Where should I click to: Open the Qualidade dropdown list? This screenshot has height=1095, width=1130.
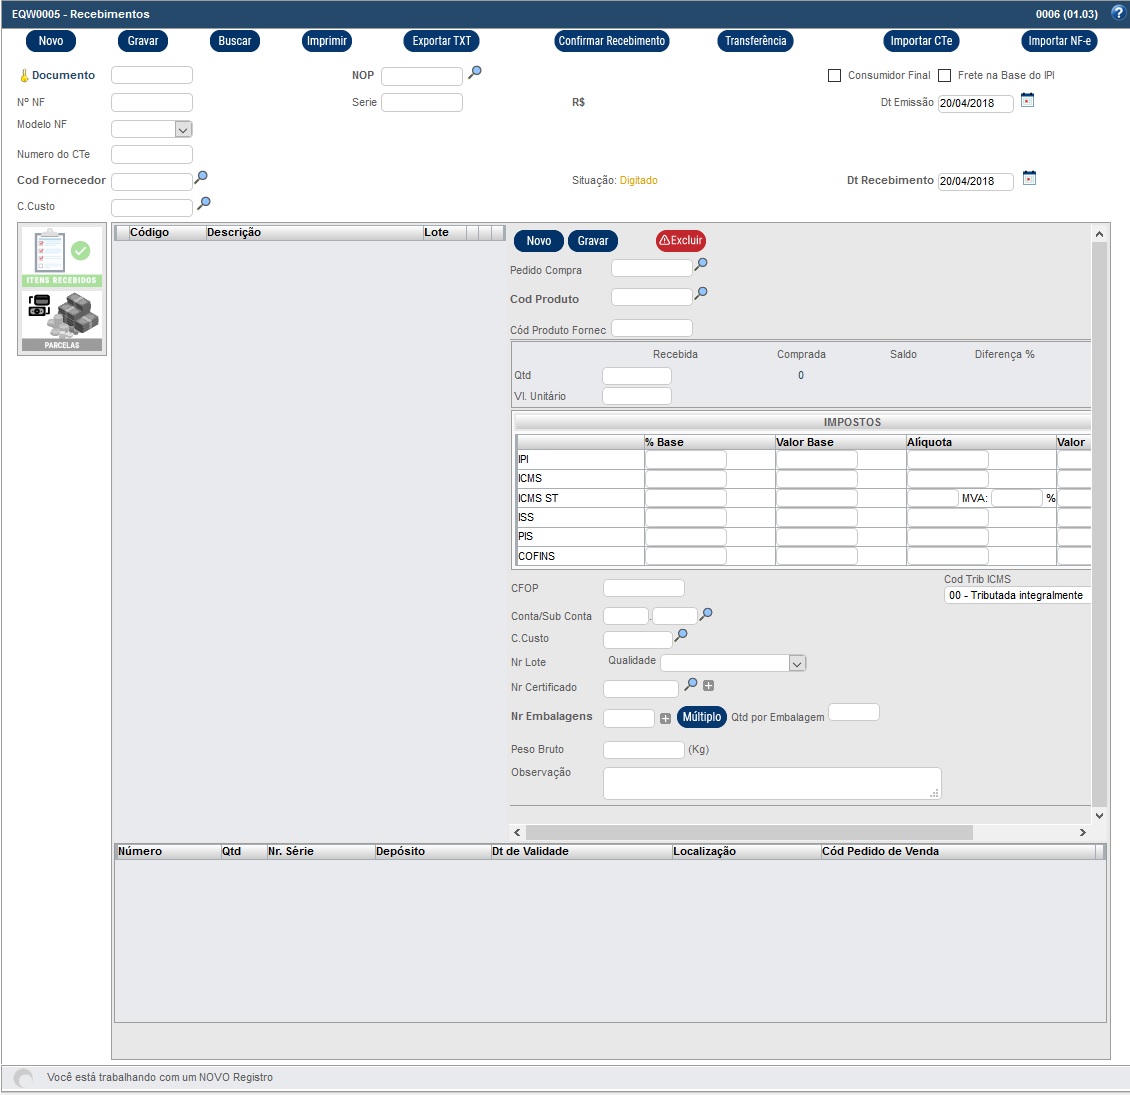(x=797, y=663)
